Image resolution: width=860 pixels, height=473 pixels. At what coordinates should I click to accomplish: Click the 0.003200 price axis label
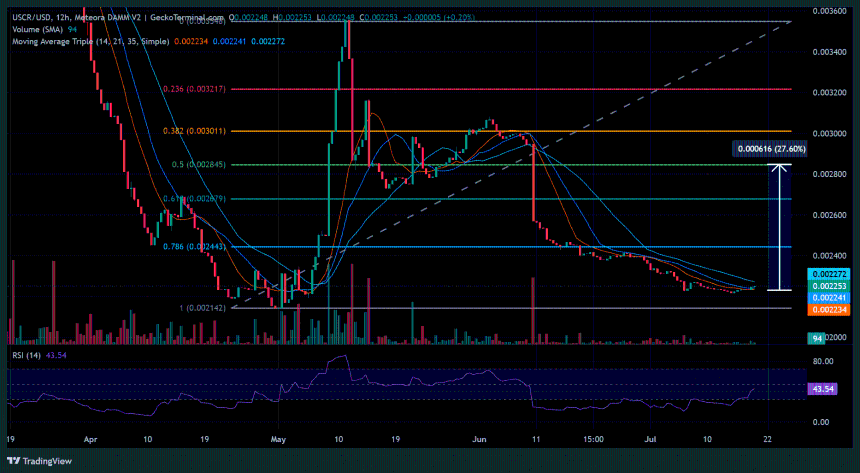coord(828,93)
